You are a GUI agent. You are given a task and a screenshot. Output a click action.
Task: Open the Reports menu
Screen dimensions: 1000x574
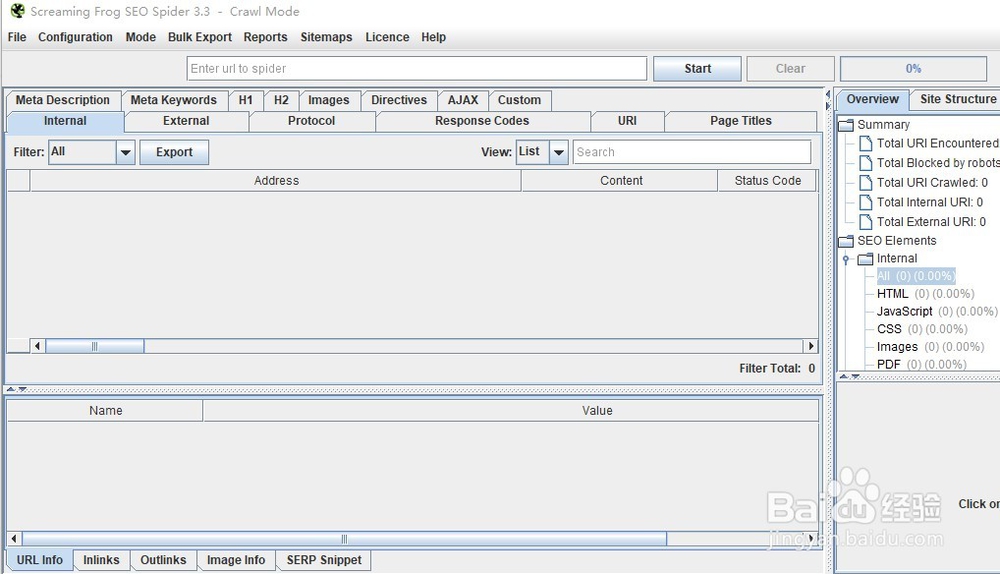[x=265, y=37]
